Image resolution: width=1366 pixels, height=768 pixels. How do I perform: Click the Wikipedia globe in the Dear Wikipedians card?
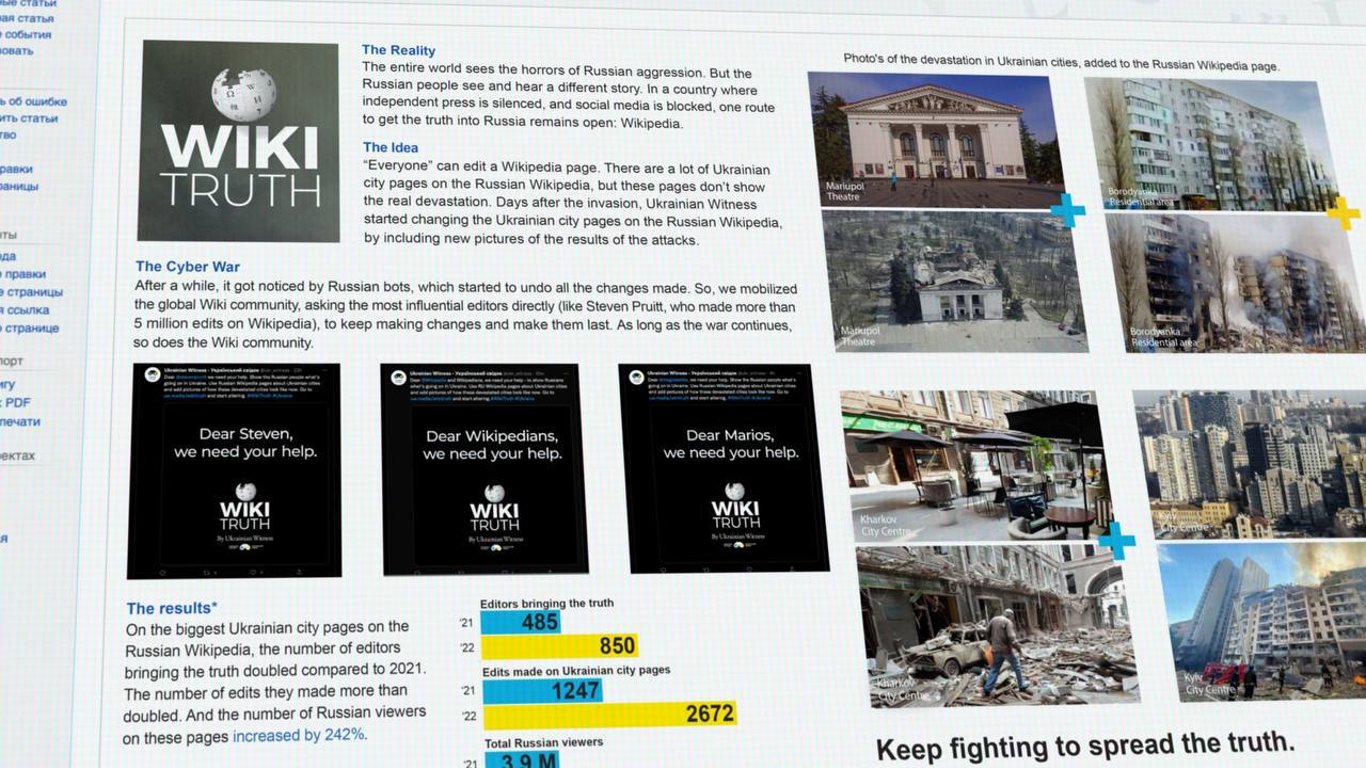coord(494,493)
